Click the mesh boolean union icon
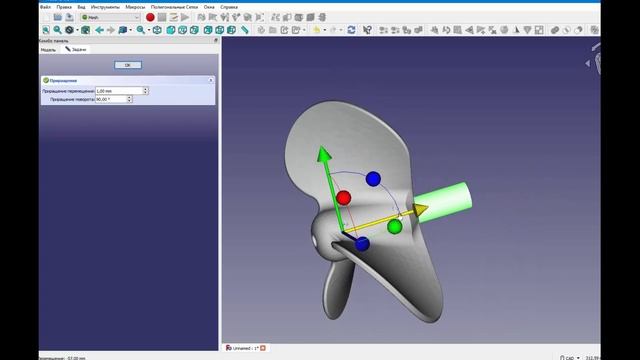The height and width of the screenshot is (360, 640). click(555, 30)
